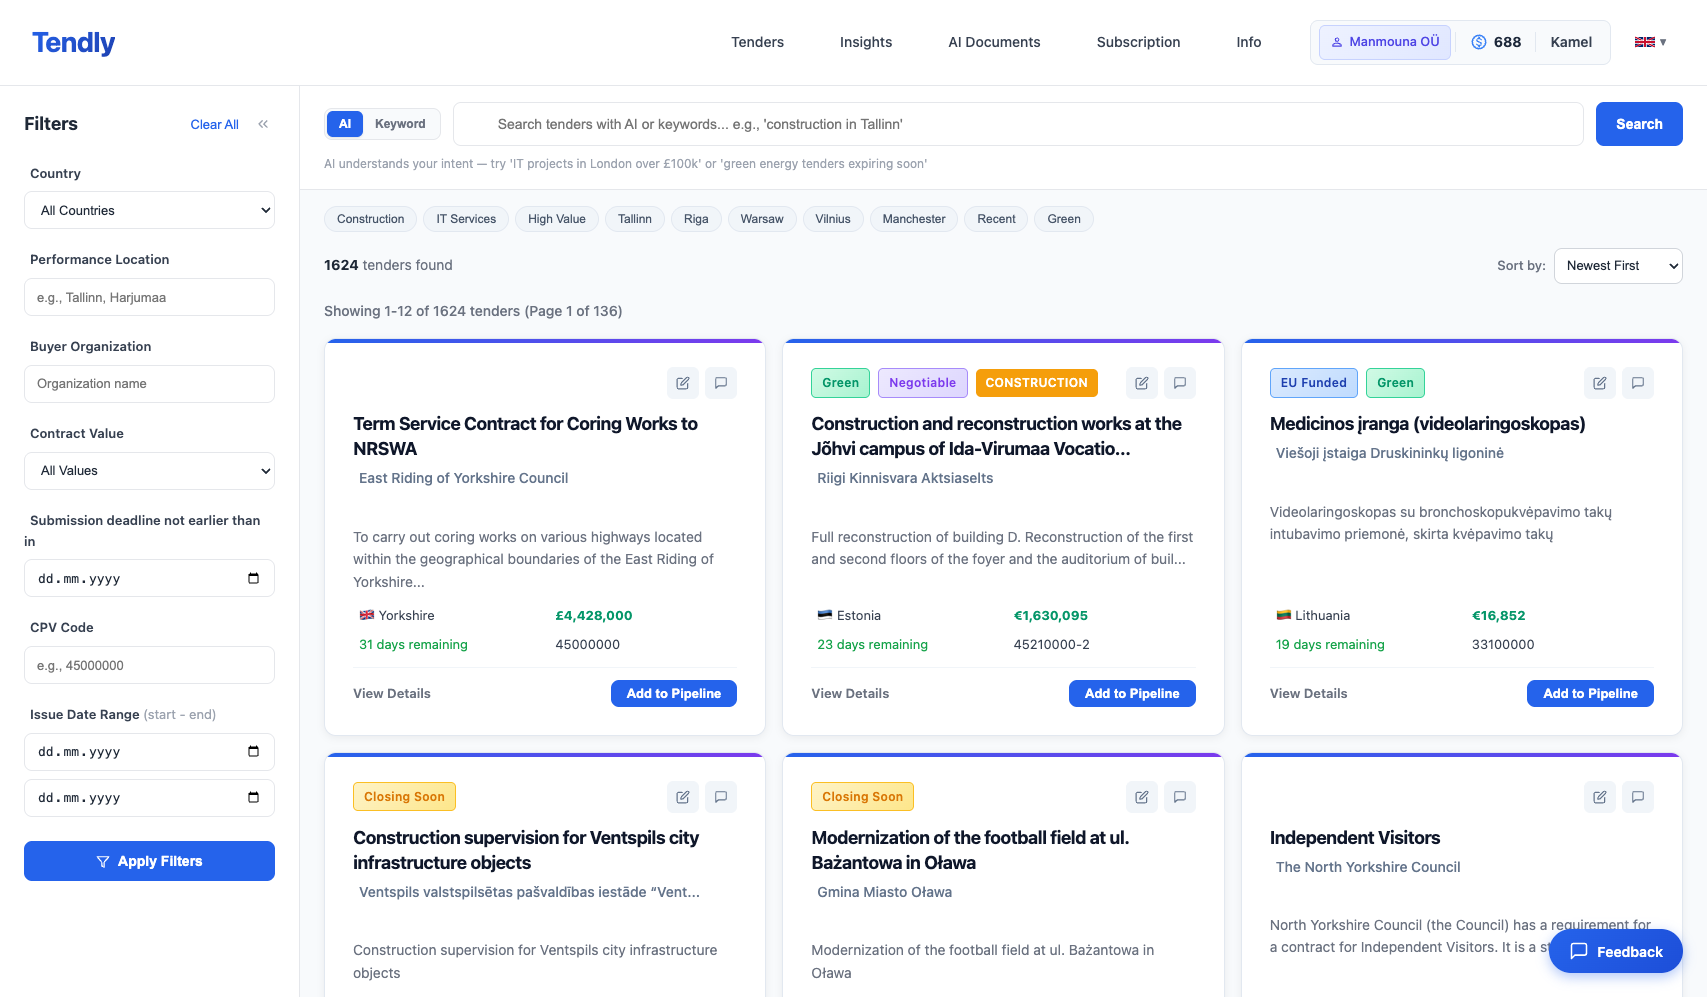Select the Manchester filter chip
The image size is (1707, 997).
tap(914, 219)
